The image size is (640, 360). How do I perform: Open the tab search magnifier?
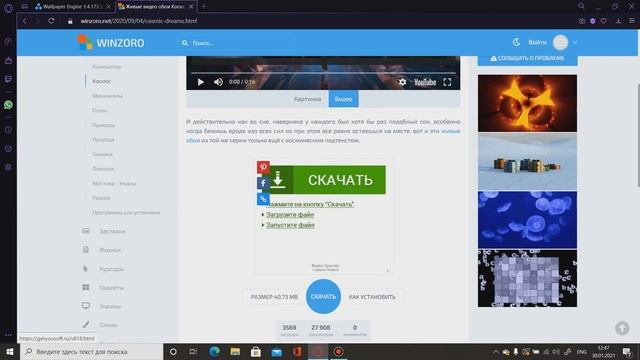pyautogui.click(x=581, y=6)
